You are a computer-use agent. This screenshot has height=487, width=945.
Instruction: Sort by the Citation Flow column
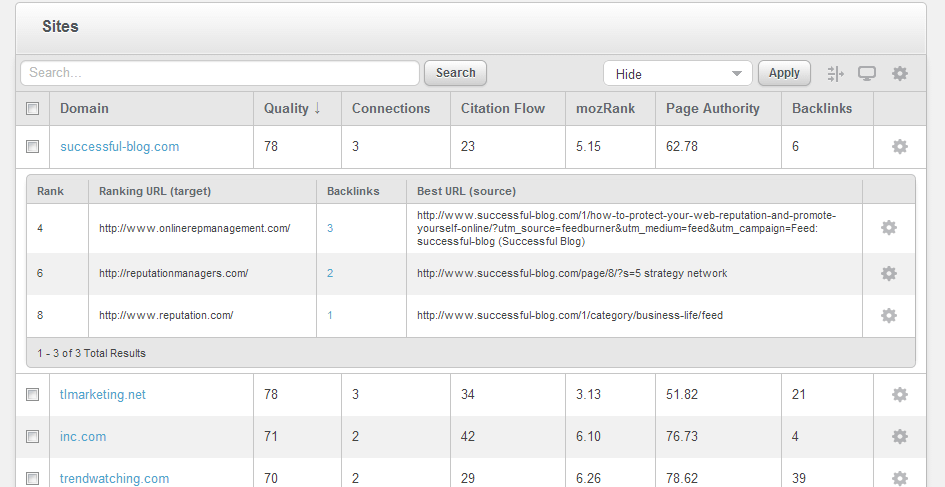[502, 109]
